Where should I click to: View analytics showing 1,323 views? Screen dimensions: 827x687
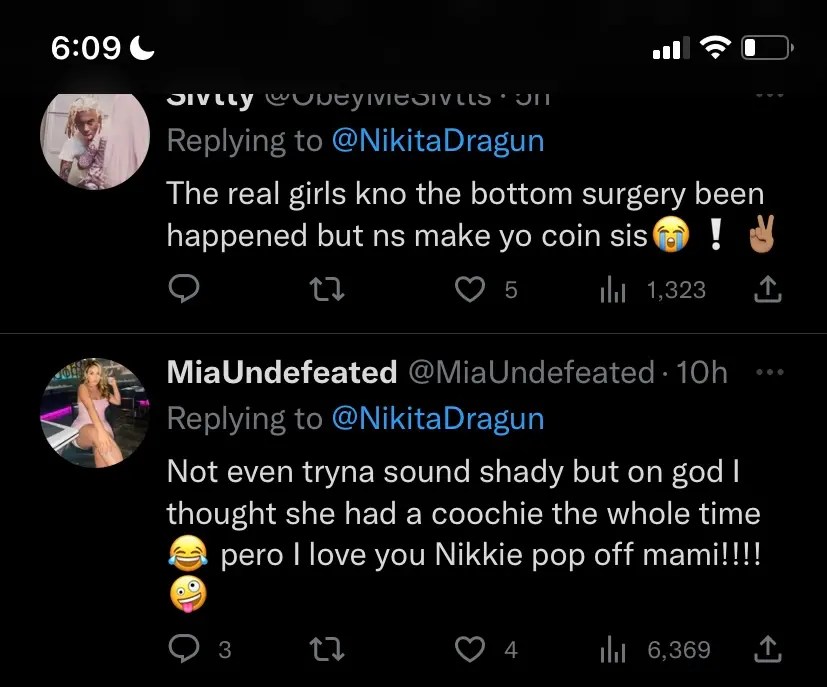611,290
